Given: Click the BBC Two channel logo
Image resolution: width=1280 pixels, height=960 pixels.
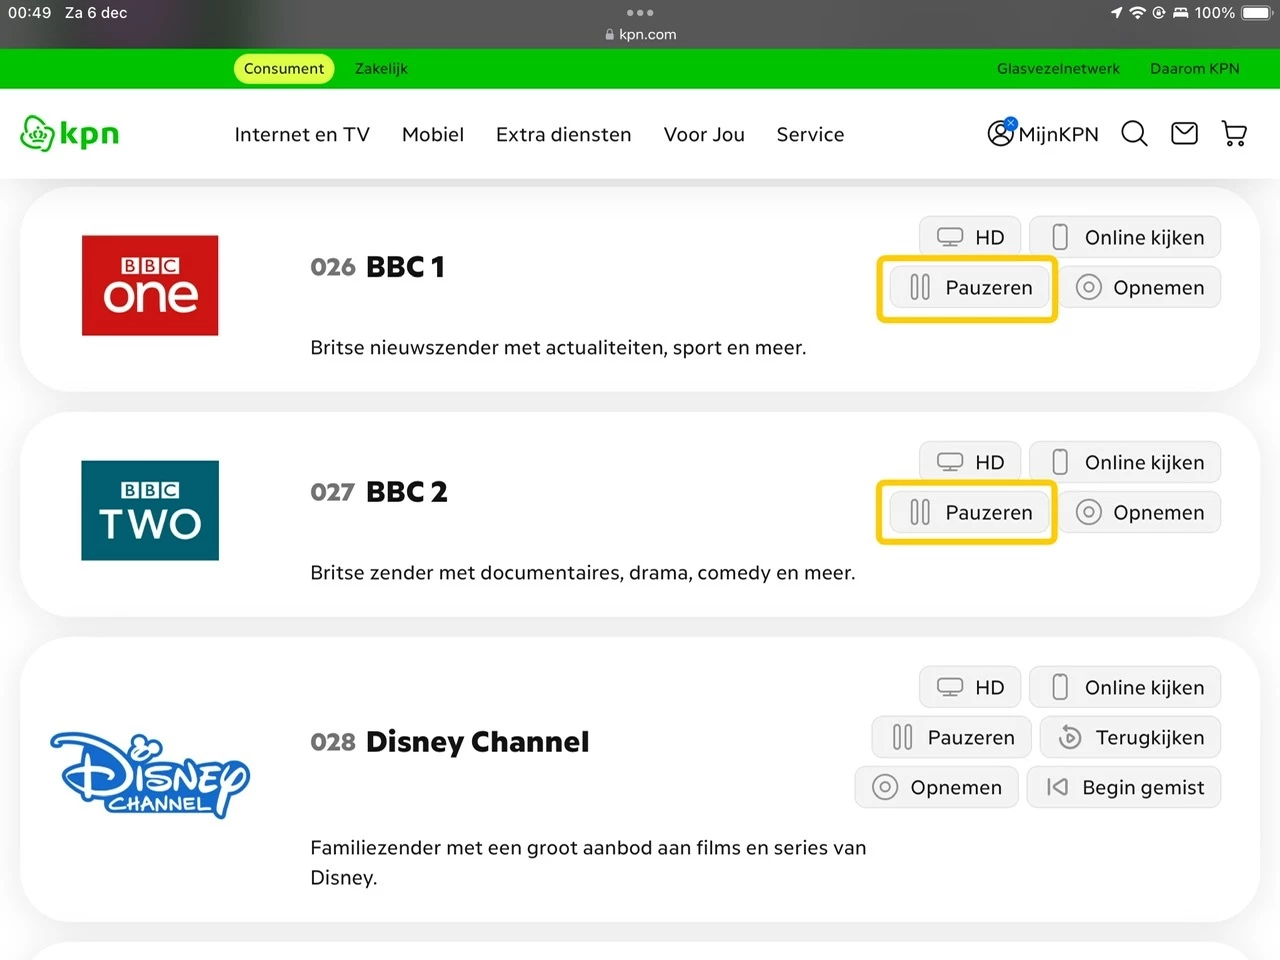Looking at the screenshot, I should pos(150,510).
